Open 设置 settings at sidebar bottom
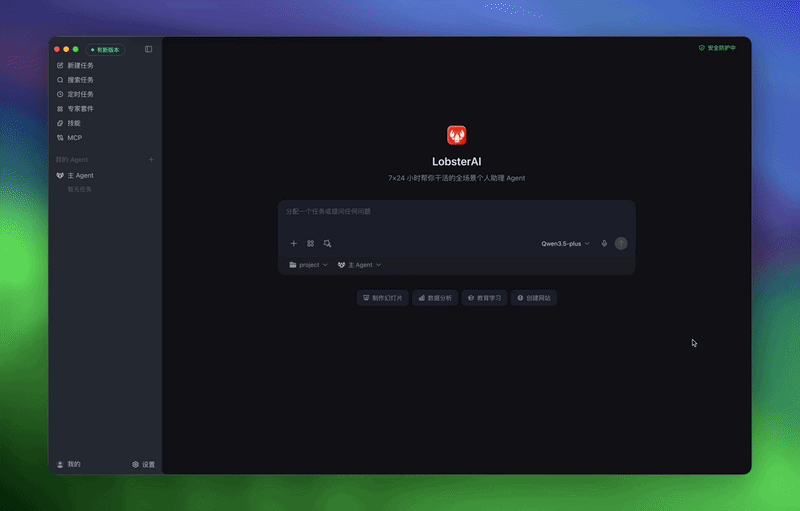This screenshot has height=511, width=800. (143, 465)
